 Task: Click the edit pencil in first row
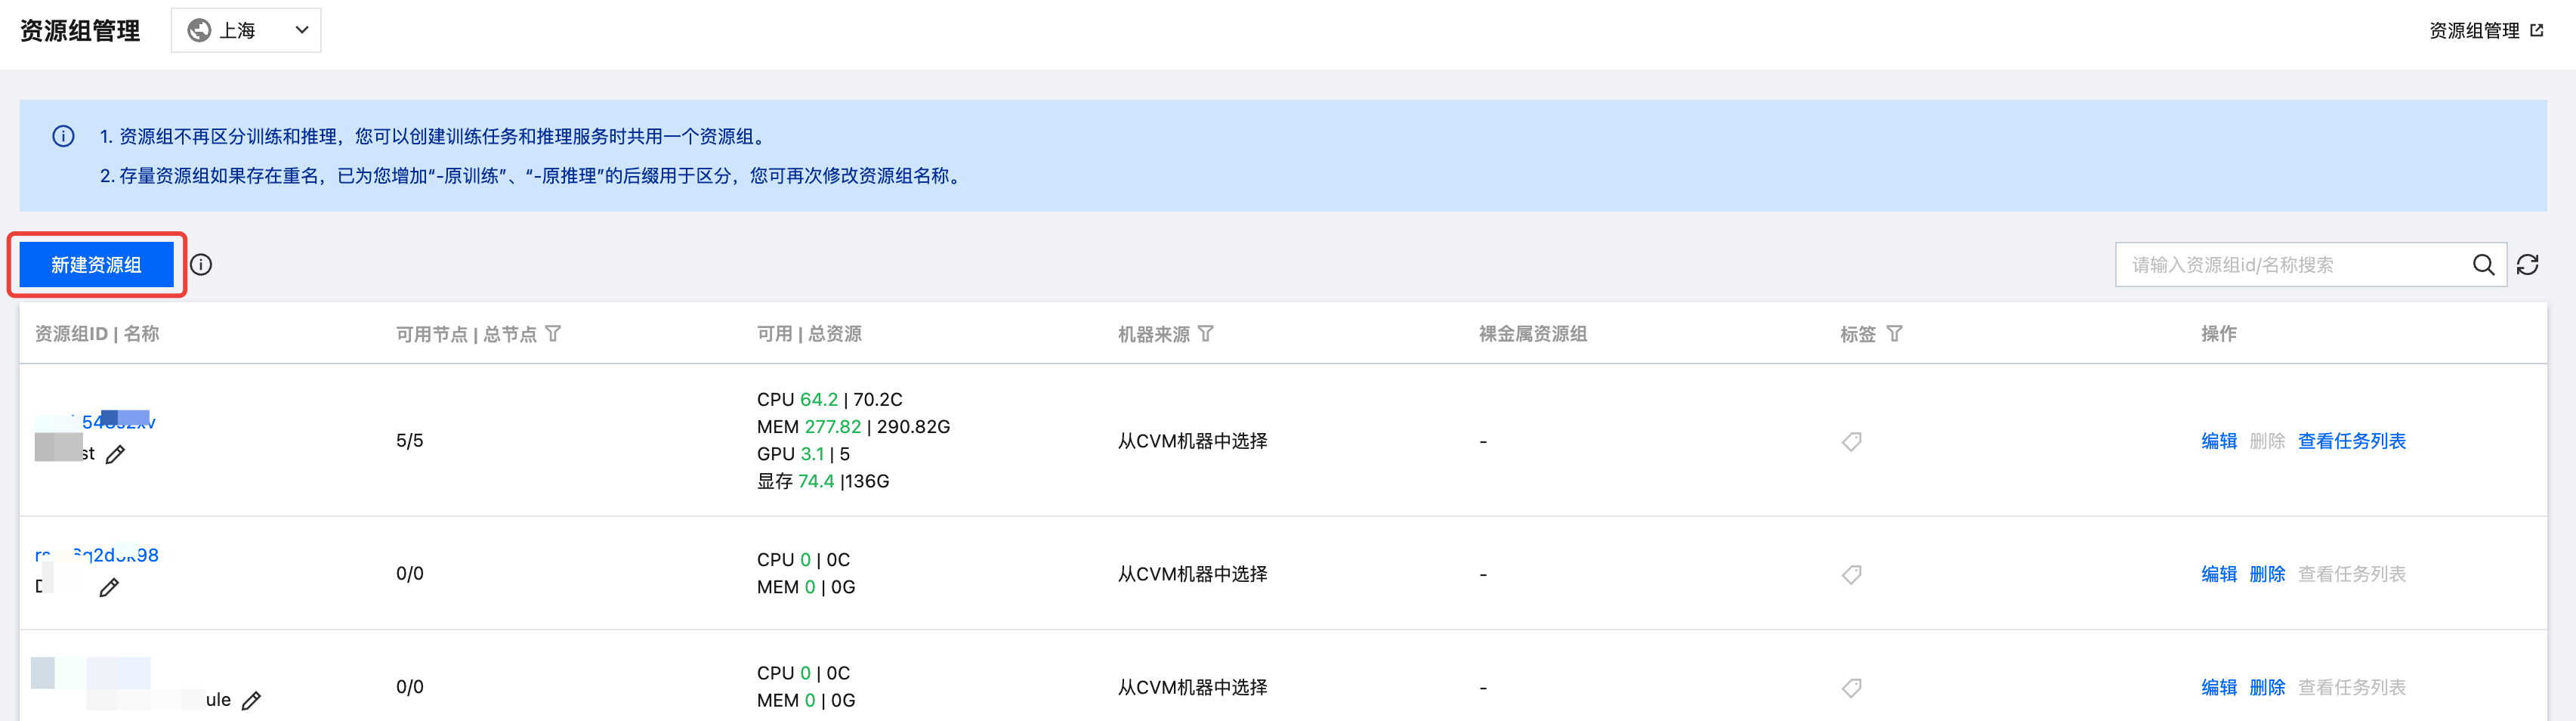click(116, 455)
